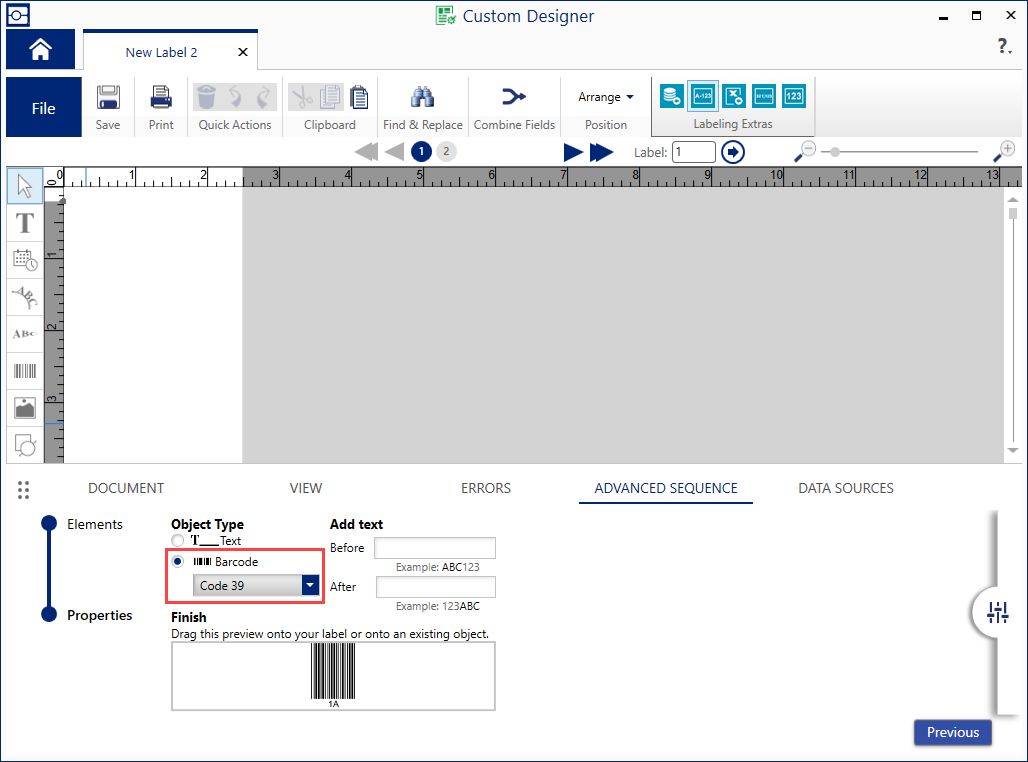Click the Combine Fields ribbon icon

(x=514, y=105)
